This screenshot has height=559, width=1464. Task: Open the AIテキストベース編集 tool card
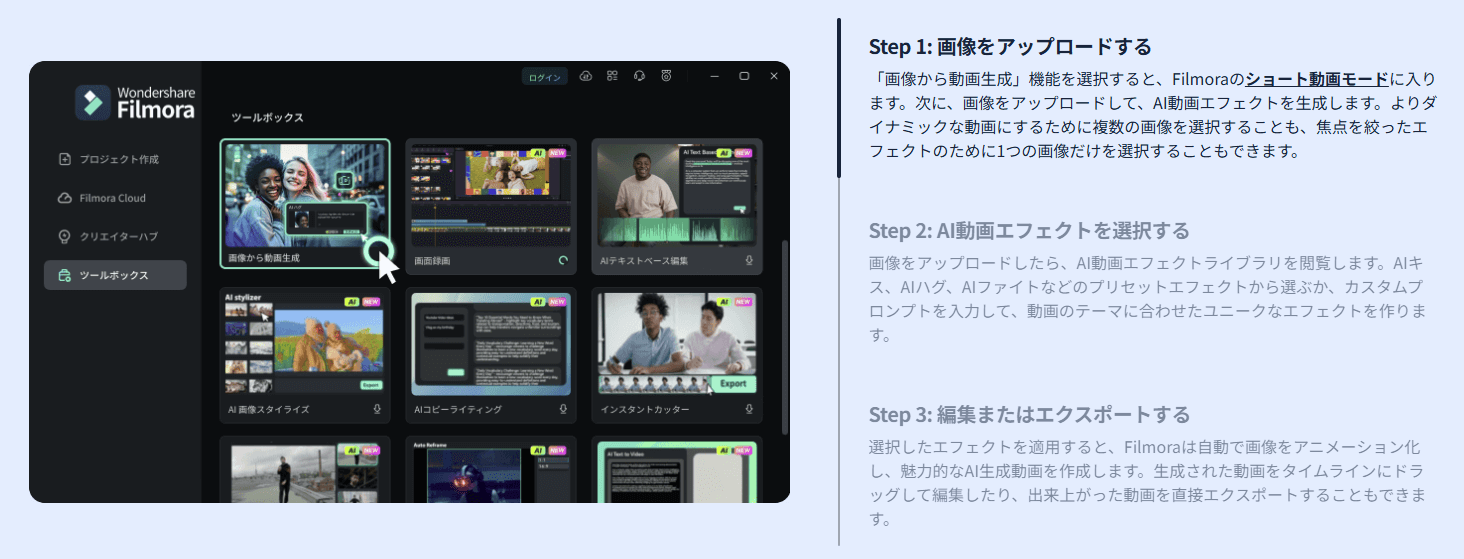point(677,206)
